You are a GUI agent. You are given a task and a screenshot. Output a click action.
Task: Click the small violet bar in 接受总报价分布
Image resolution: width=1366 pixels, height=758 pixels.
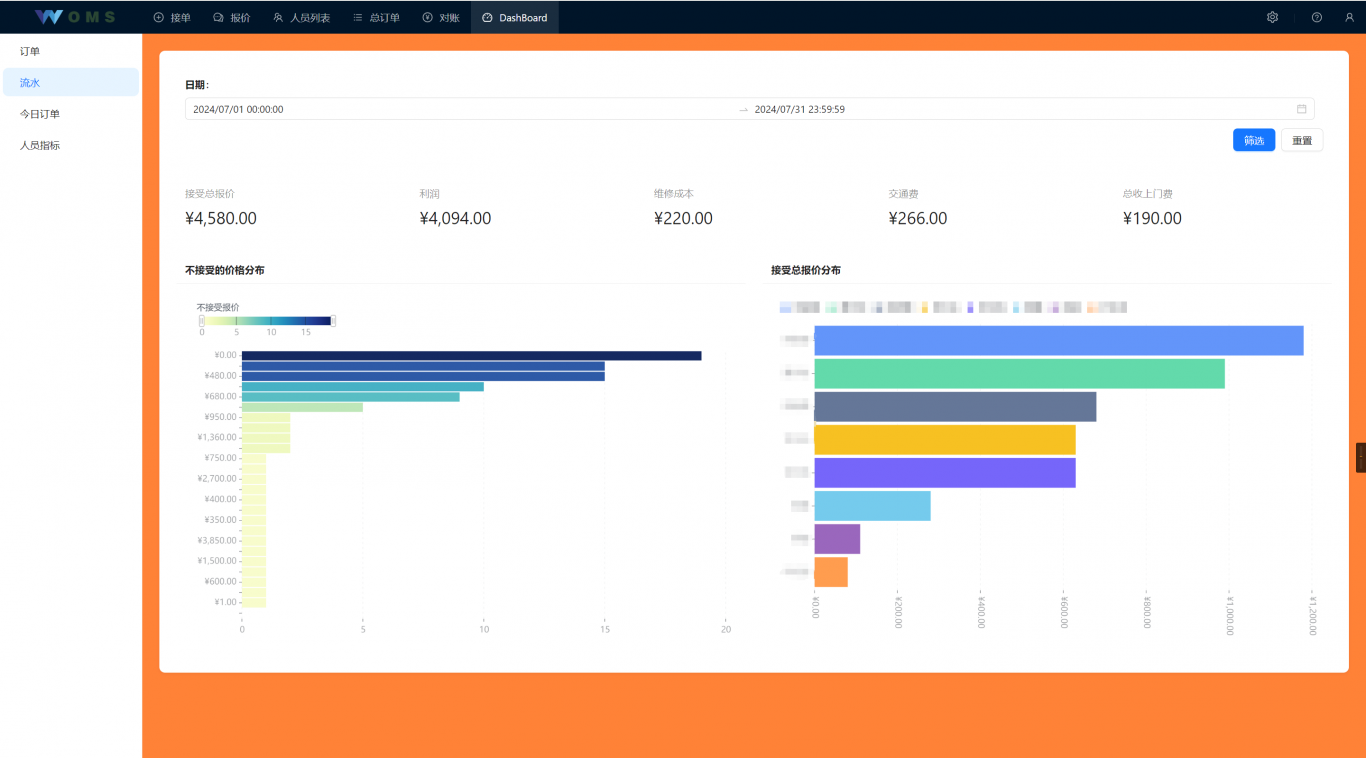[x=837, y=539]
